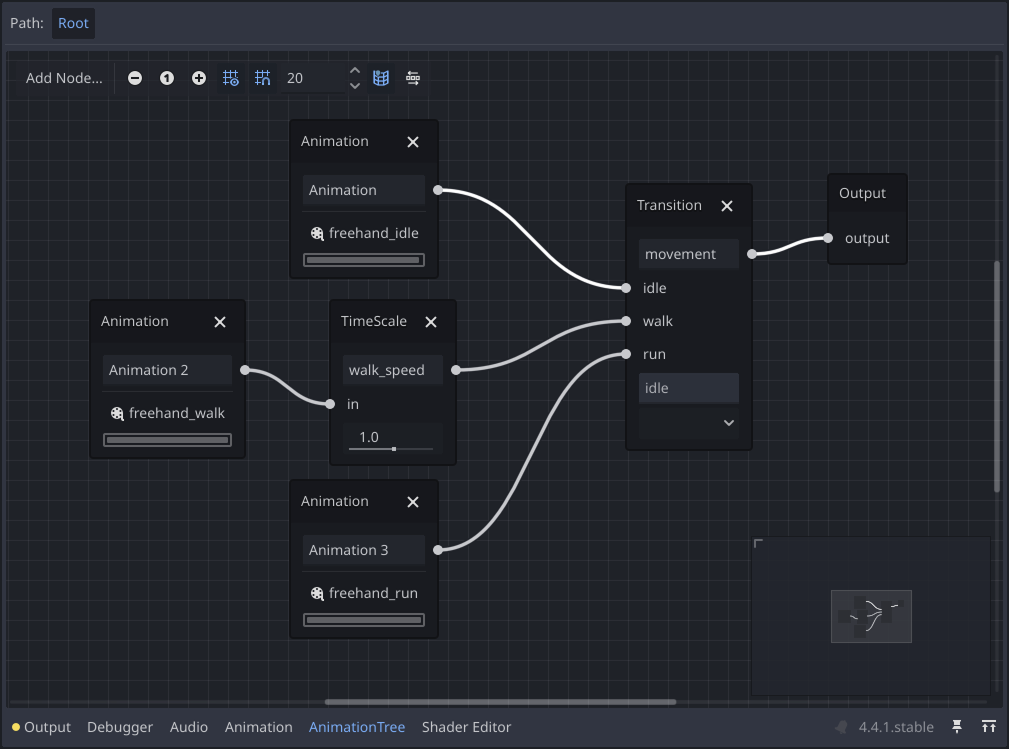Click the Output node's output port
The width and height of the screenshot is (1009, 749).
point(828,238)
